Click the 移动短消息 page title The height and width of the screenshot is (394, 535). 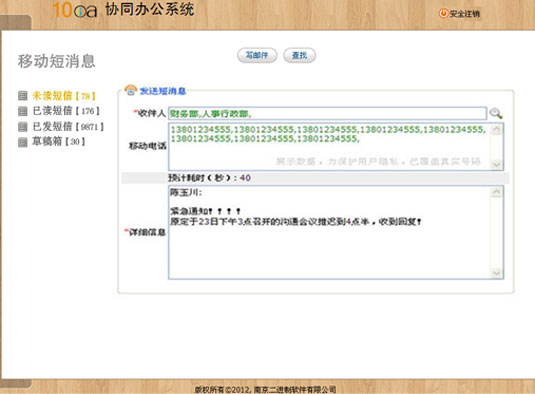(57, 61)
